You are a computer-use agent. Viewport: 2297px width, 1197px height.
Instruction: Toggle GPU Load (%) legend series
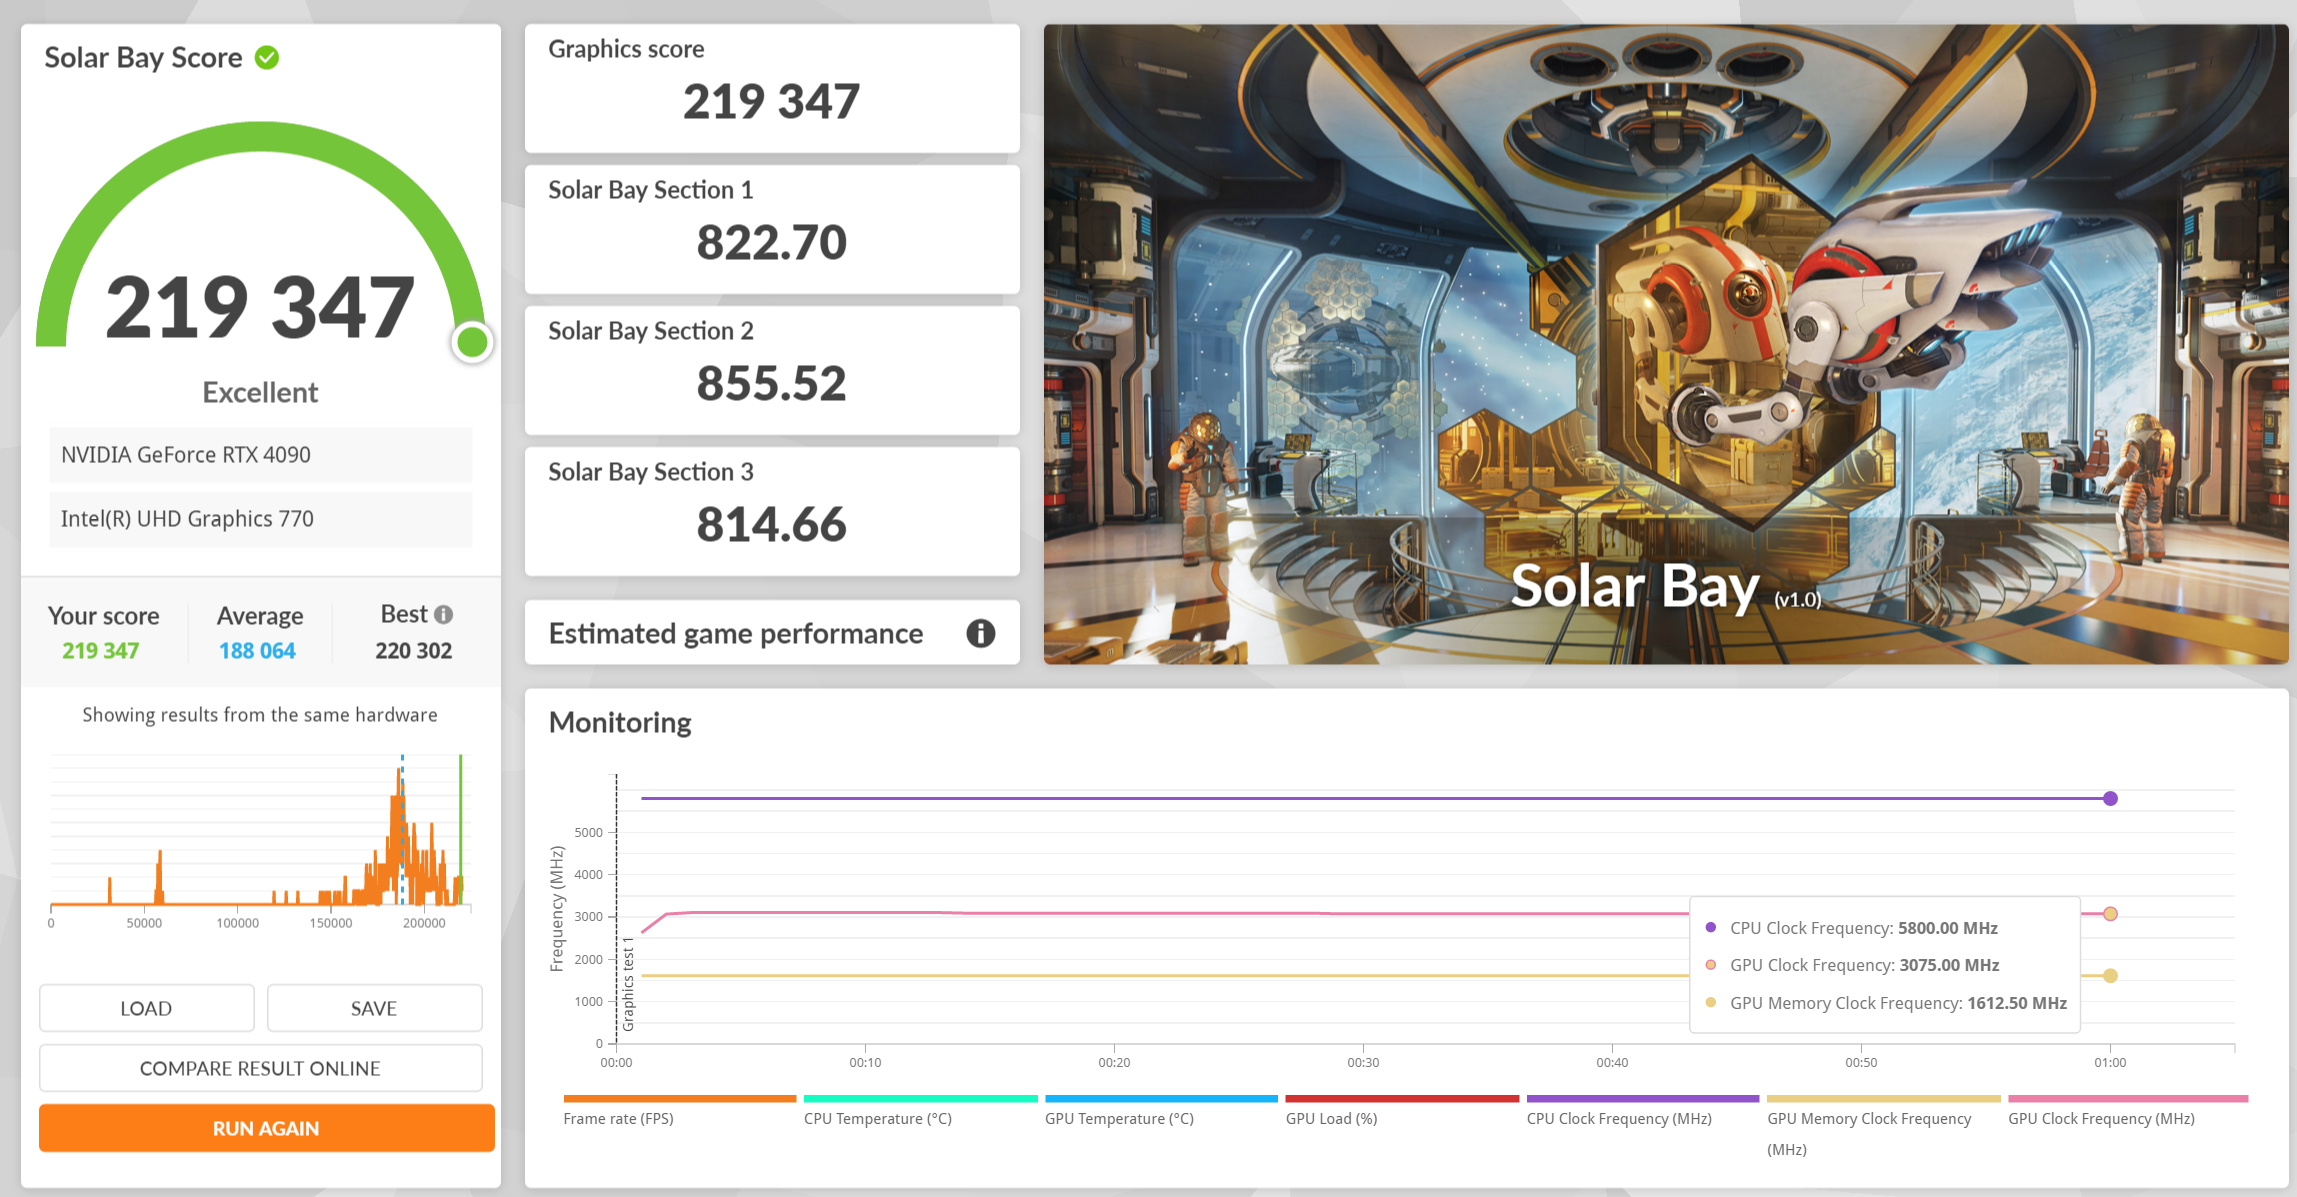pyautogui.click(x=1402, y=1111)
